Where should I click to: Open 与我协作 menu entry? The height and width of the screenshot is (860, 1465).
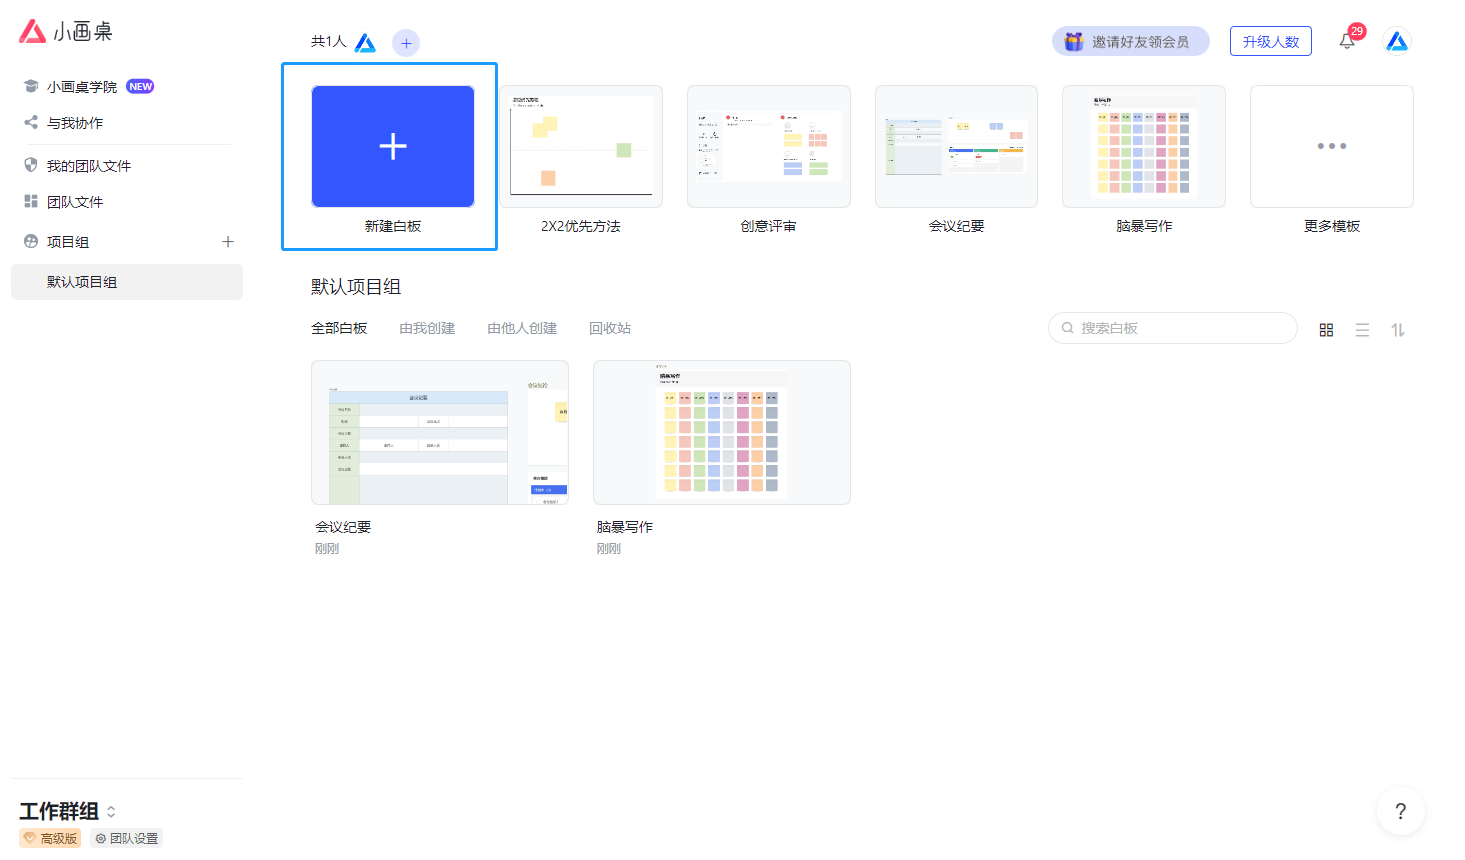point(75,123)
